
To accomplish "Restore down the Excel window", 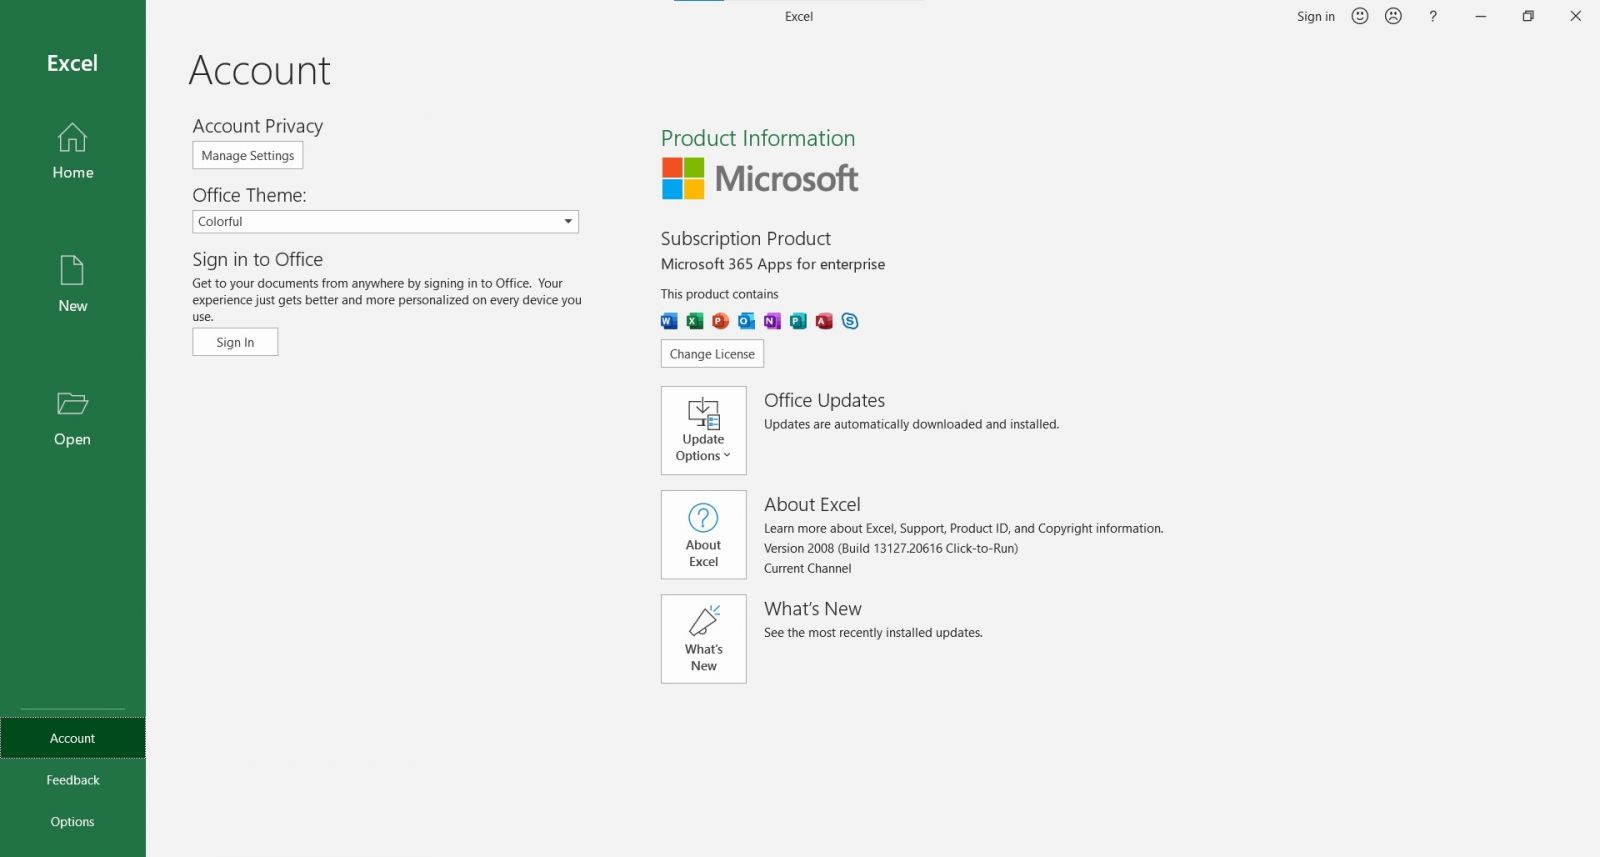I will 1528,16.
